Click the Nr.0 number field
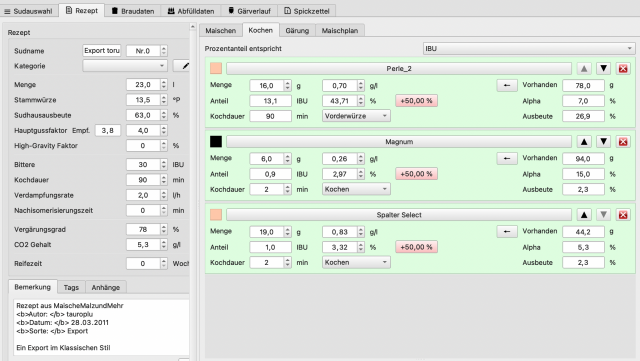 [143, 51]
